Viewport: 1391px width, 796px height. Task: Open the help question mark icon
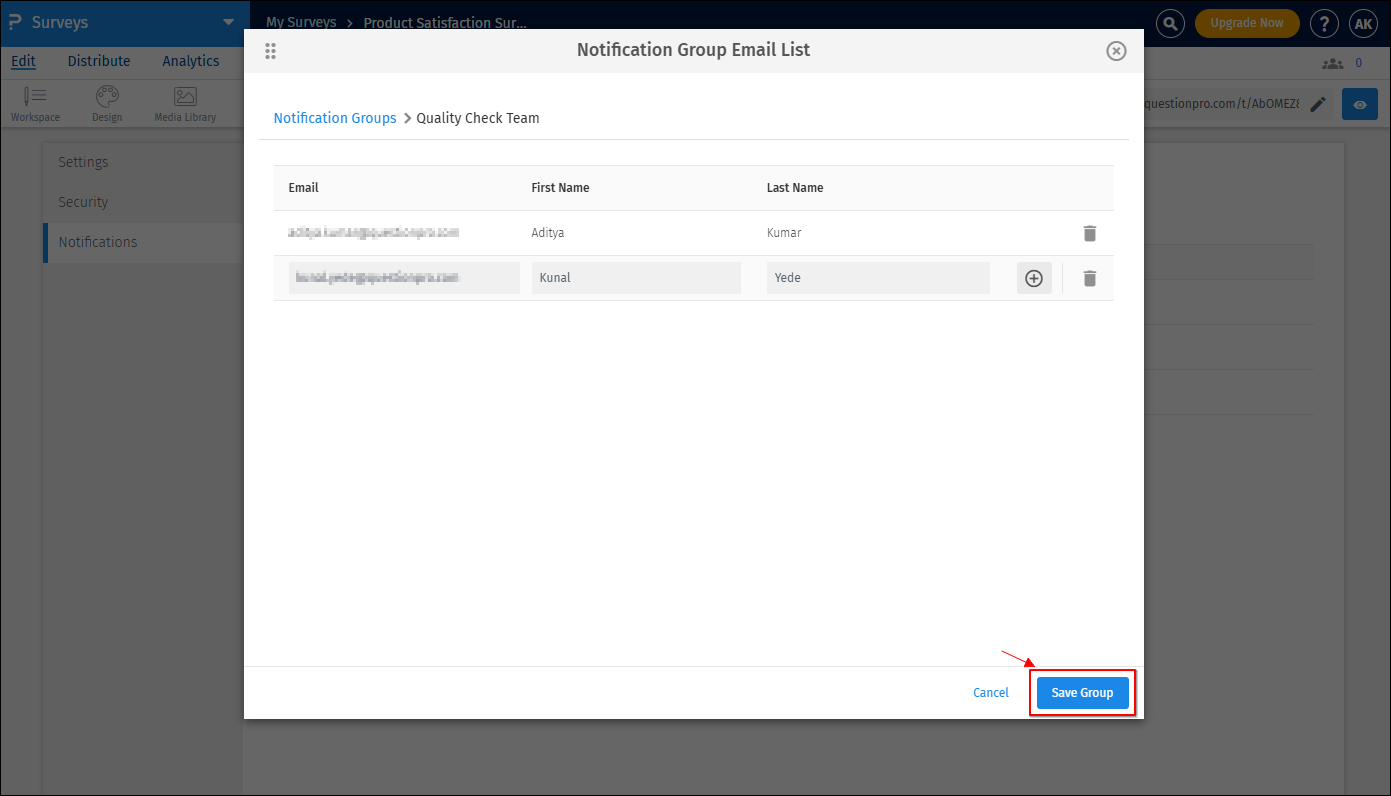pyautogui.click(x=1324, y=23)
